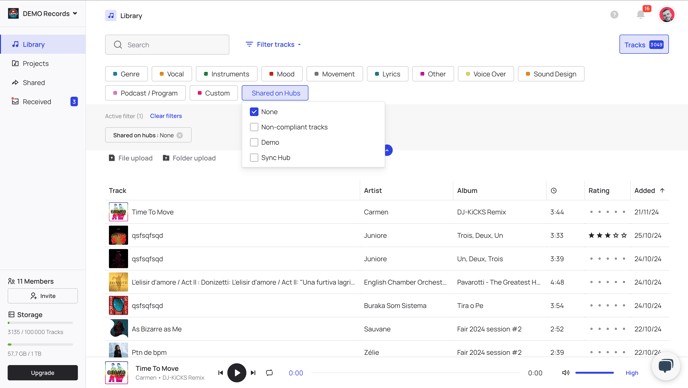Click the File upload button label

[x=135, y=158]
